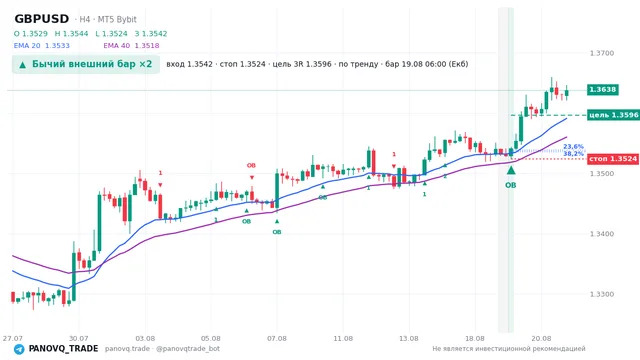This screenshot has width=640, height=360.
Task: Click the 23,6% Fibonacci level label
Action: (573, 147)
